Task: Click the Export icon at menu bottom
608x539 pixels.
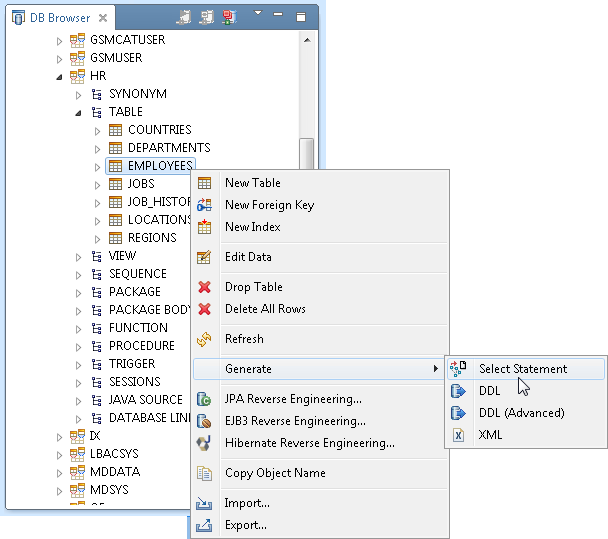Action: point(205,525)
